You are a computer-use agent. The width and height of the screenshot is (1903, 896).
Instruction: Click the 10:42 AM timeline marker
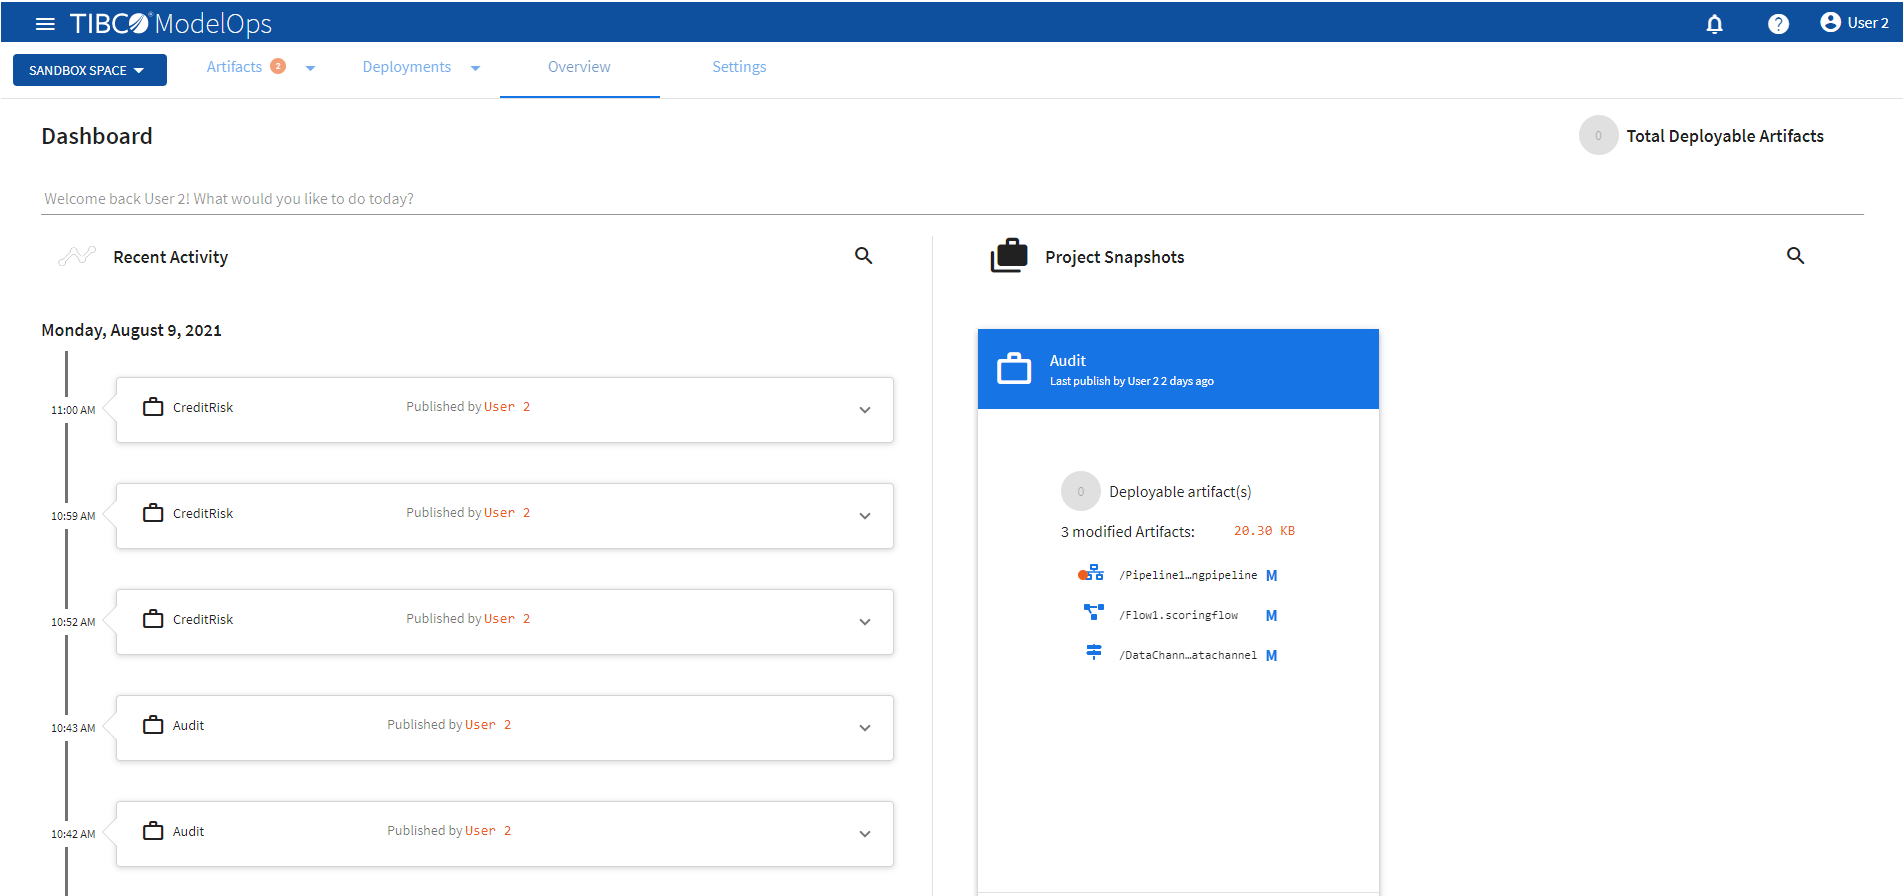point(73,834)
